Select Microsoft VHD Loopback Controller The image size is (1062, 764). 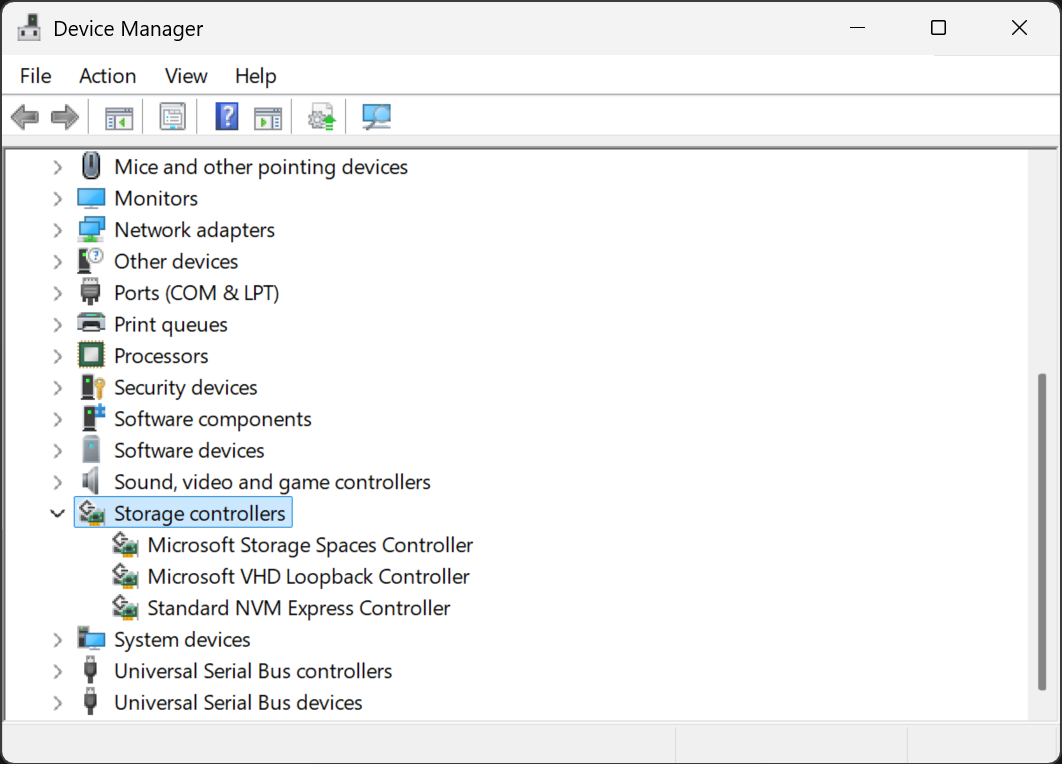[x=308, y=577]
